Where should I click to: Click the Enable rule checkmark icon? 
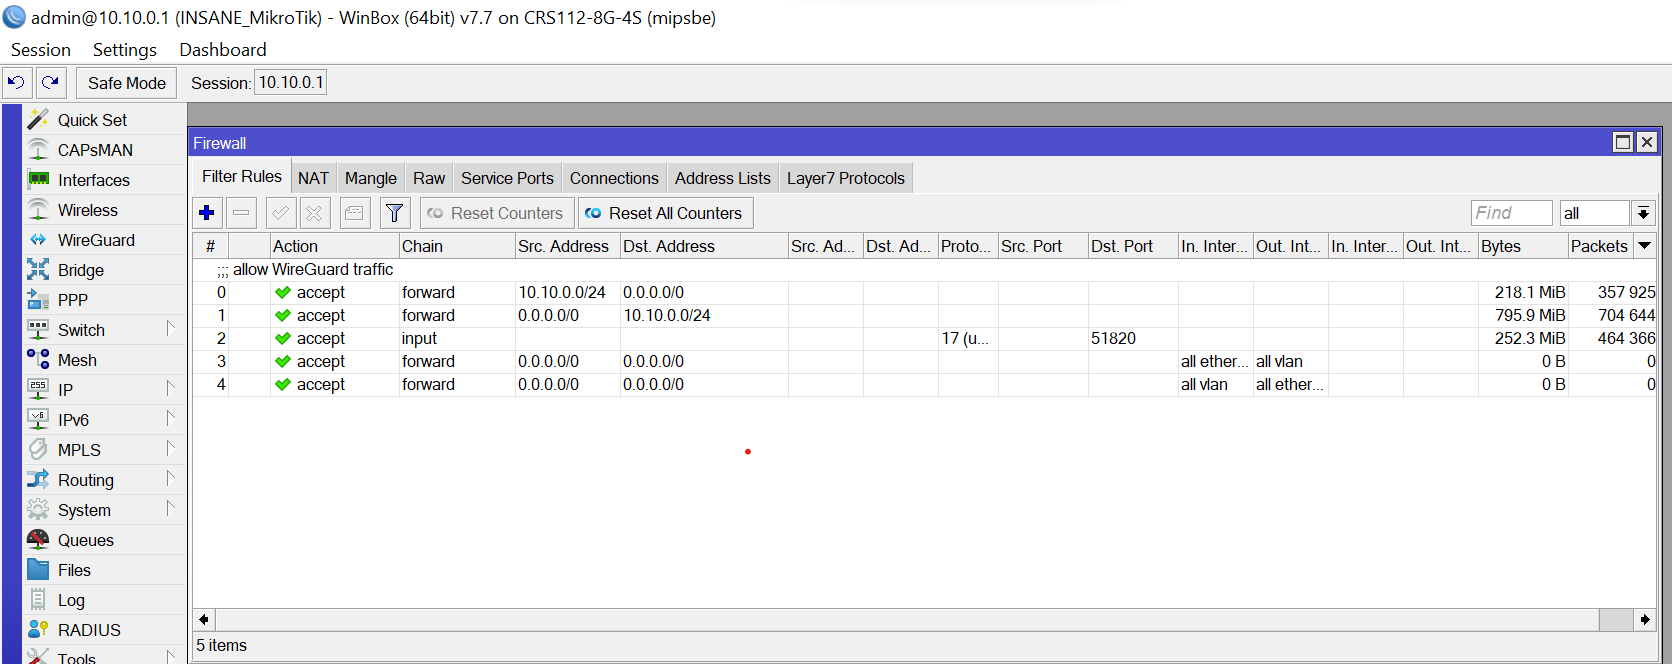(281, 213)
